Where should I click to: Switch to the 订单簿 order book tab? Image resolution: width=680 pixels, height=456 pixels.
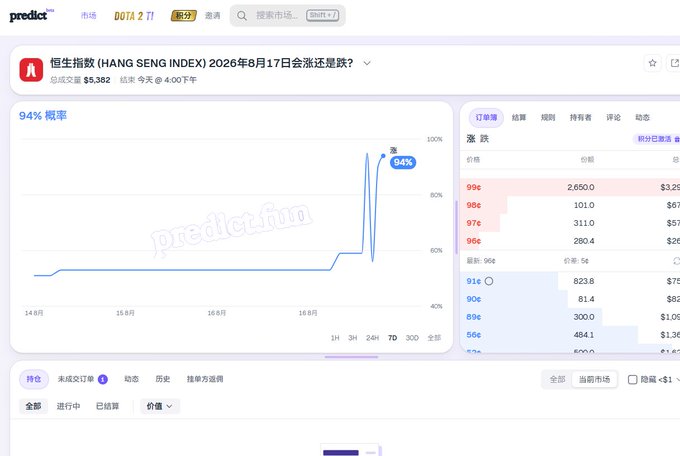click(x=486, y=118)
